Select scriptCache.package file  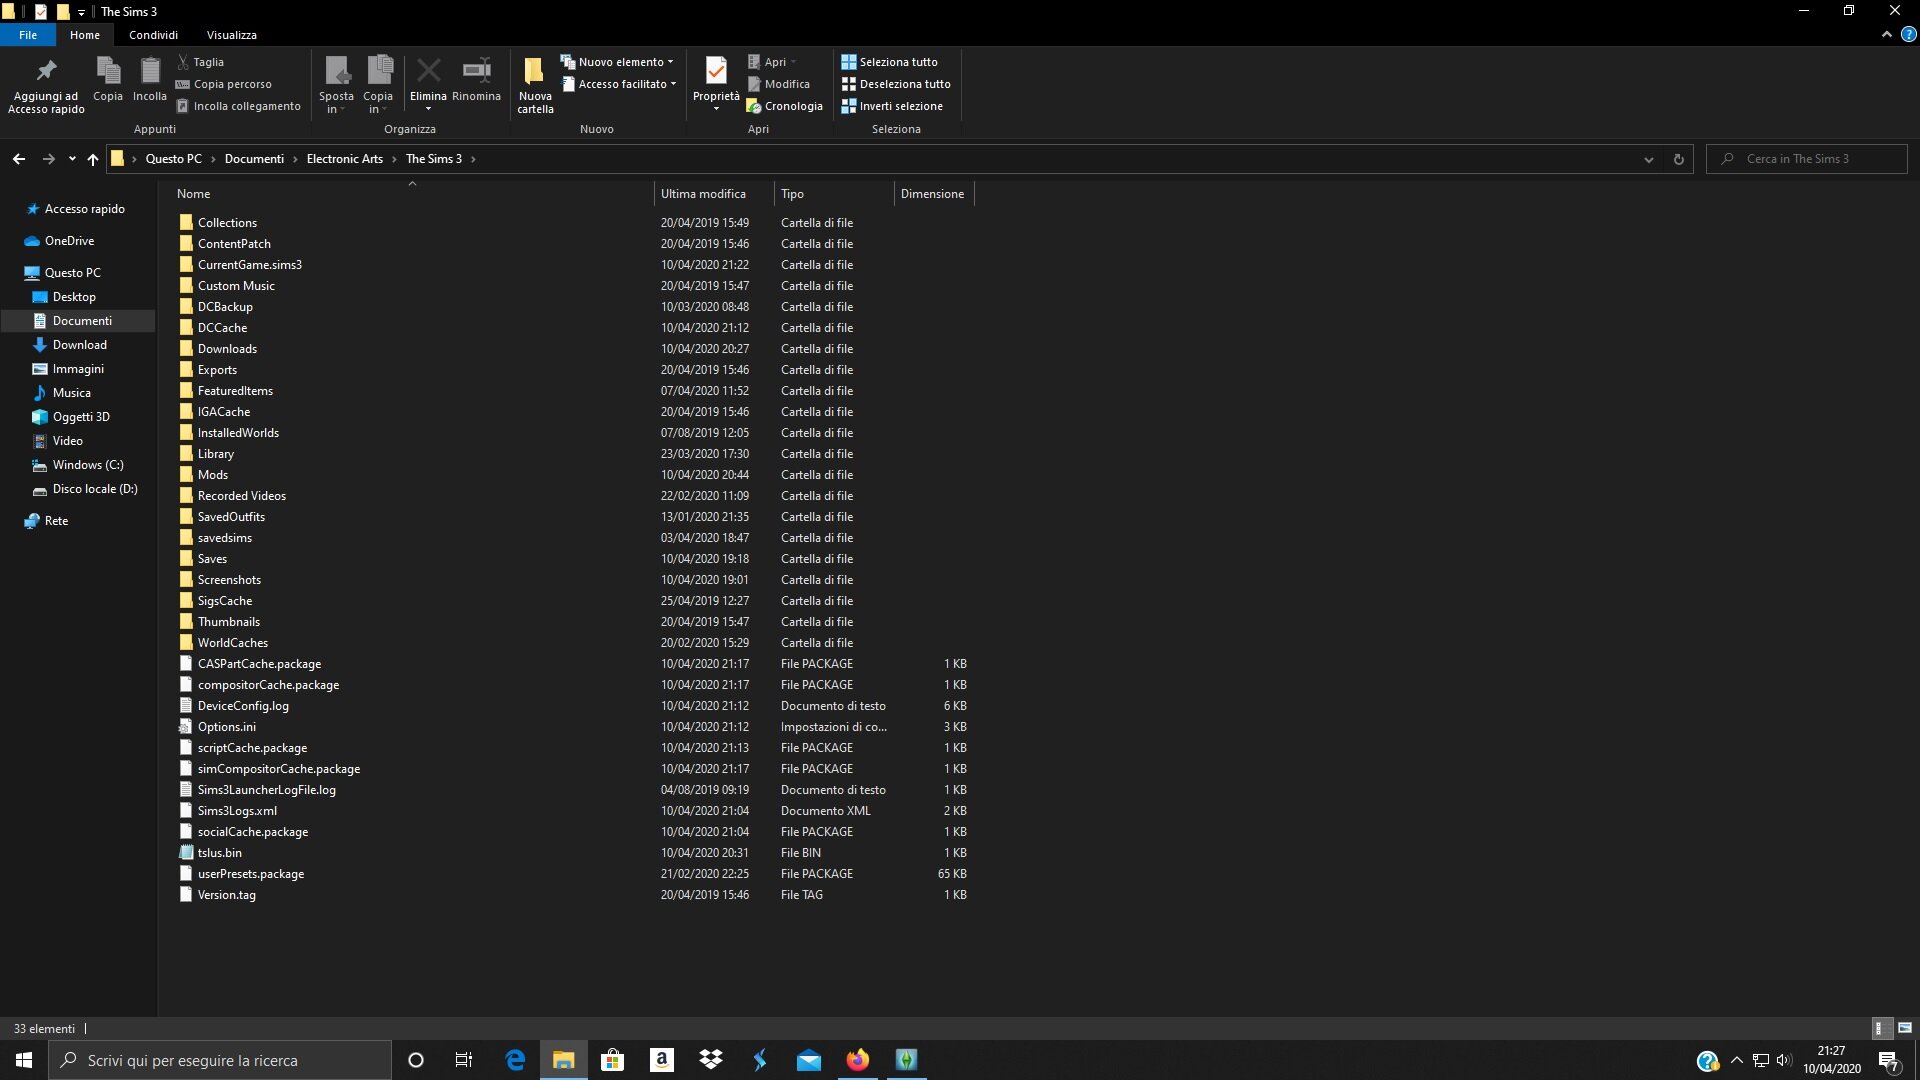click(x=252, y=748)
